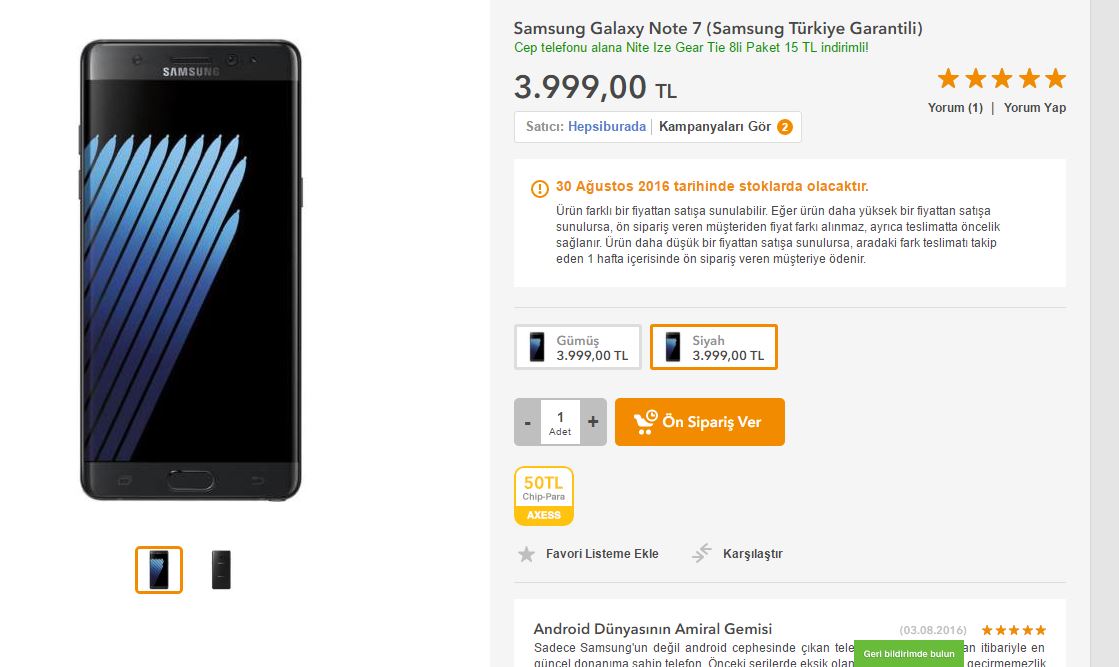Click the compare arrows icon

click(x=702, y=553)
